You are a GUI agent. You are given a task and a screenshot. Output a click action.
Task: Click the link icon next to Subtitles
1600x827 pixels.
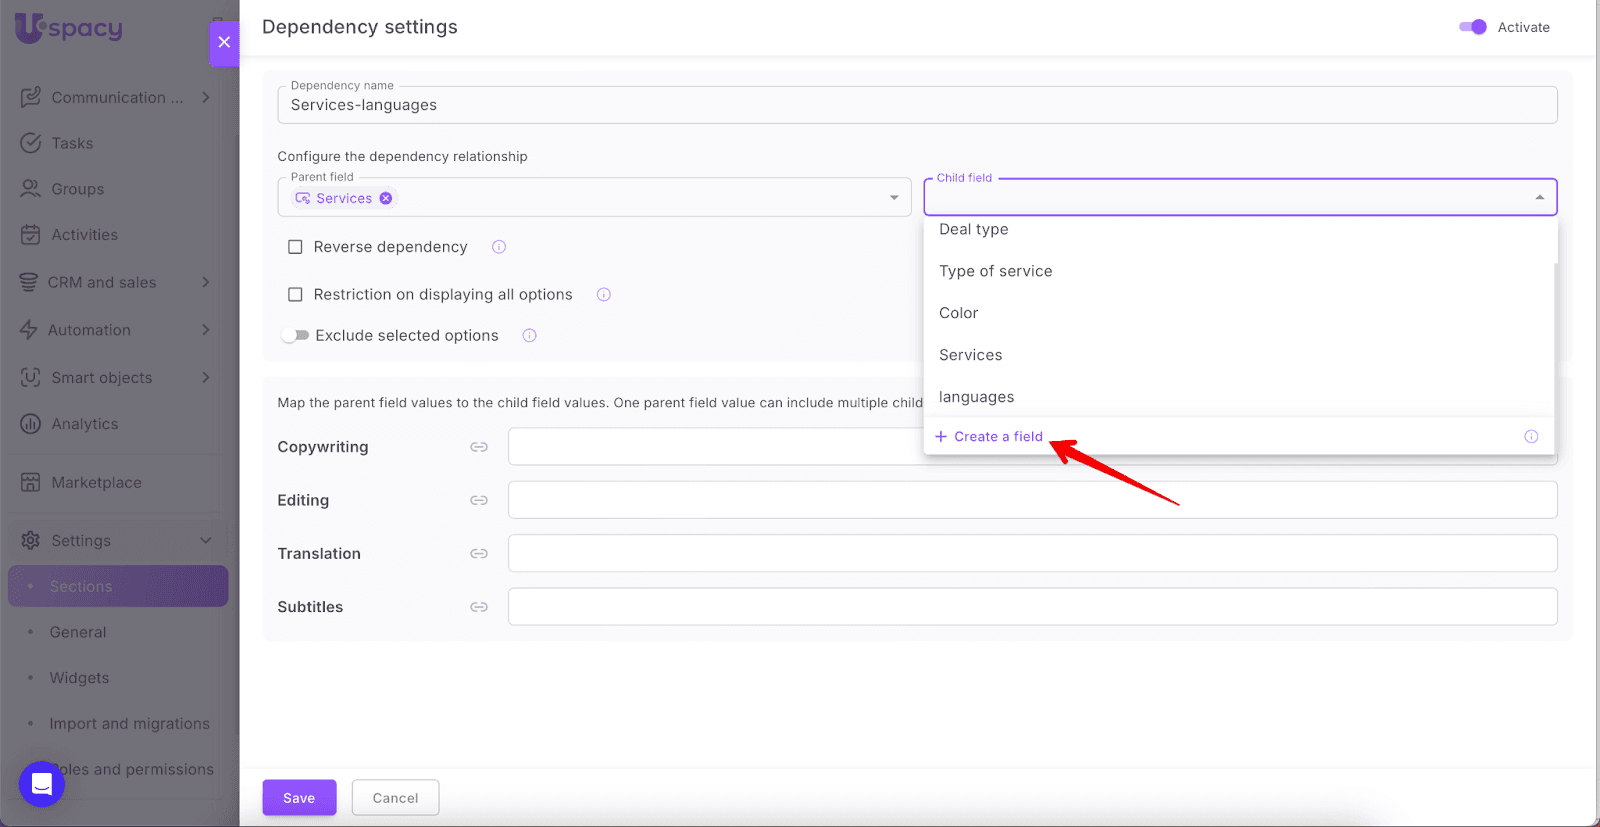479,607
